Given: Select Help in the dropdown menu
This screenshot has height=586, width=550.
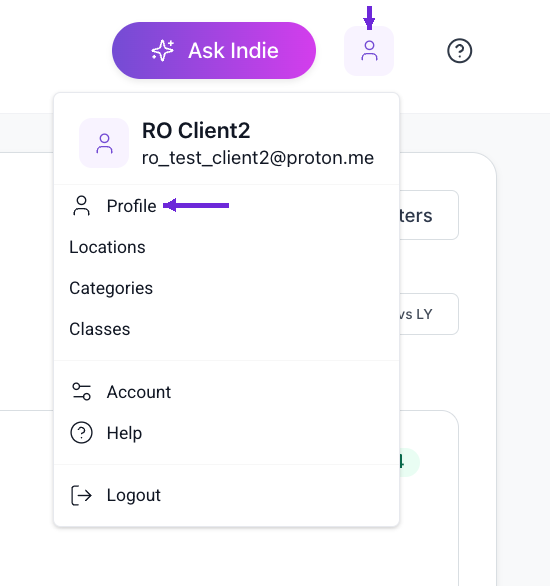Looking at the screenshot, I should [226, 433].
